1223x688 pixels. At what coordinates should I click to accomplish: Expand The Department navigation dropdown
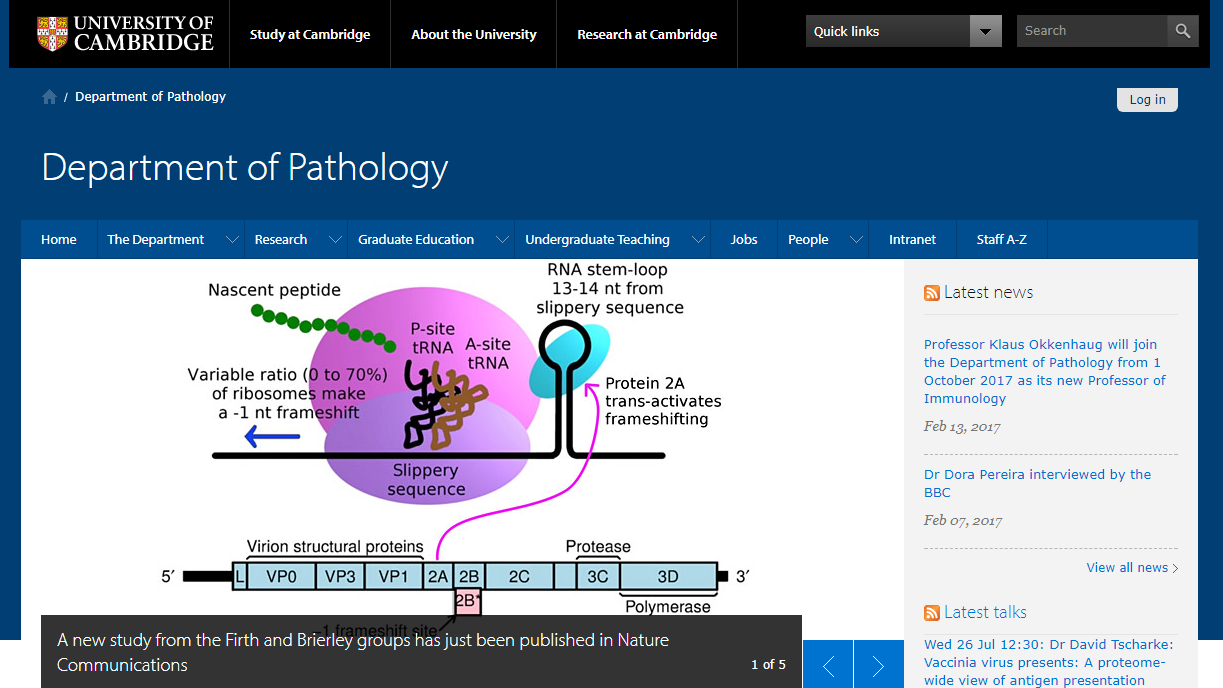point(232,239)
